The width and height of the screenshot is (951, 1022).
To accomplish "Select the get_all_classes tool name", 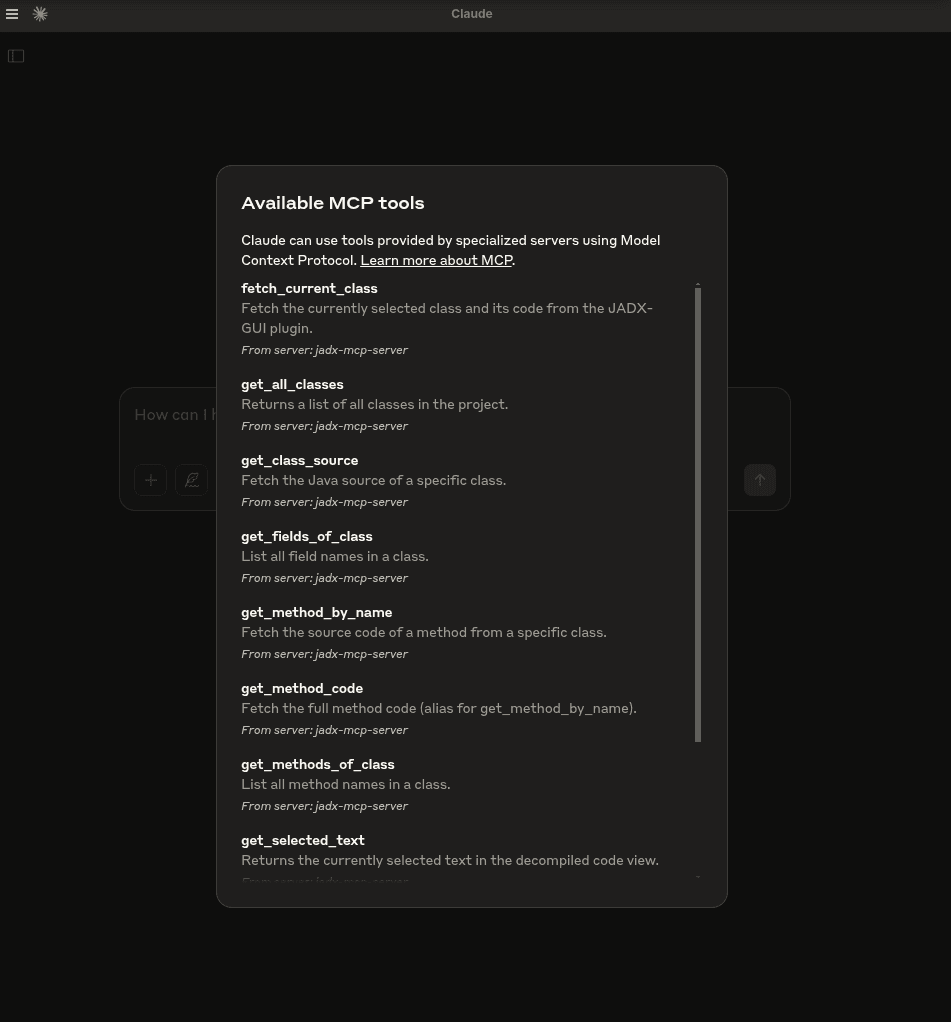I will (292, 385).
